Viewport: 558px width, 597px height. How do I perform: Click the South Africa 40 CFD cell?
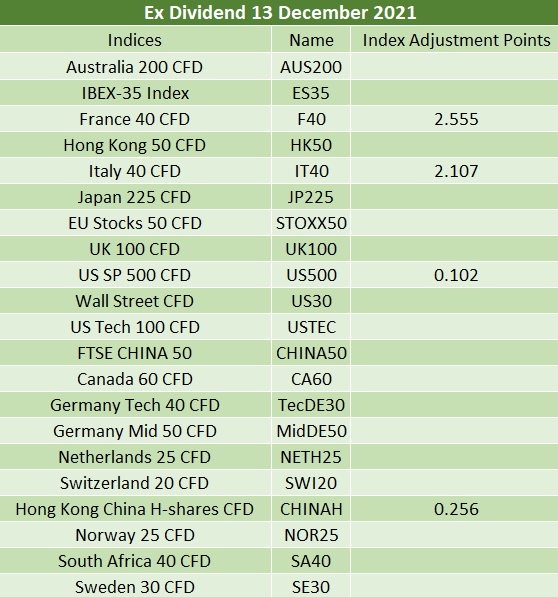pyautogui.click(x=135, y=561)
